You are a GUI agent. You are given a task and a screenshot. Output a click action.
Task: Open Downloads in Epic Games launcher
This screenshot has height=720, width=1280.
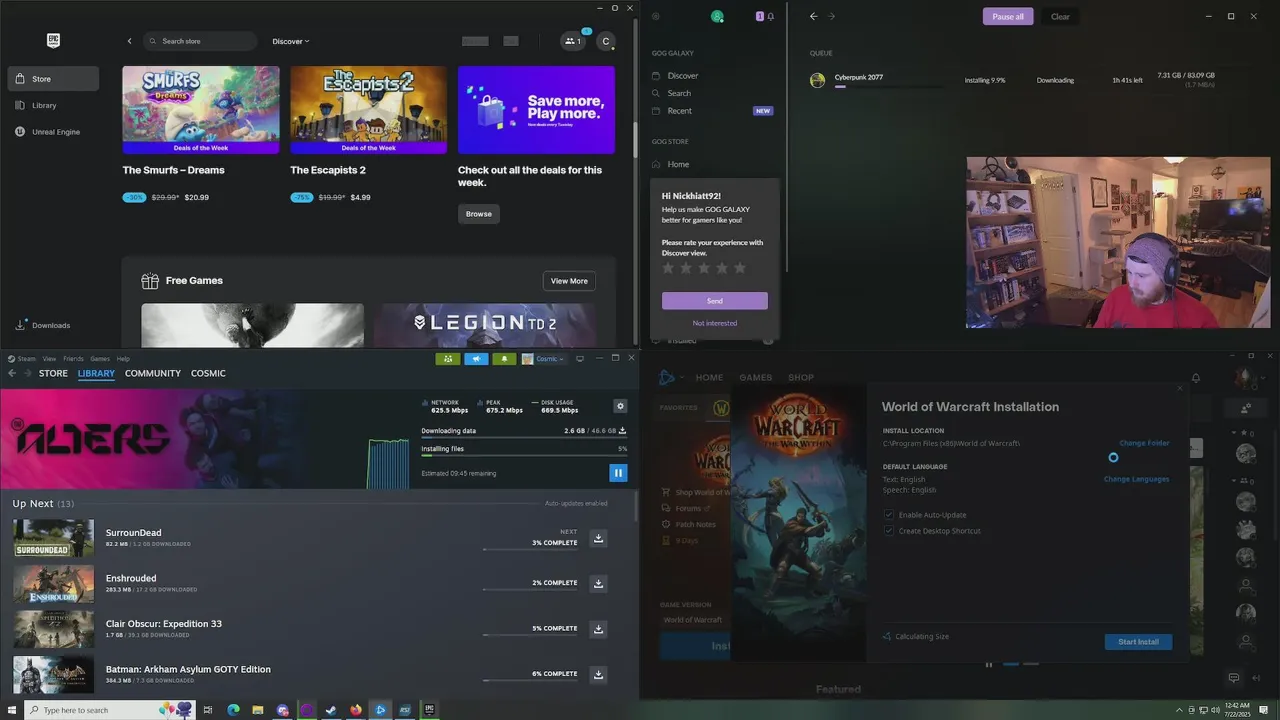pos(43,325)
